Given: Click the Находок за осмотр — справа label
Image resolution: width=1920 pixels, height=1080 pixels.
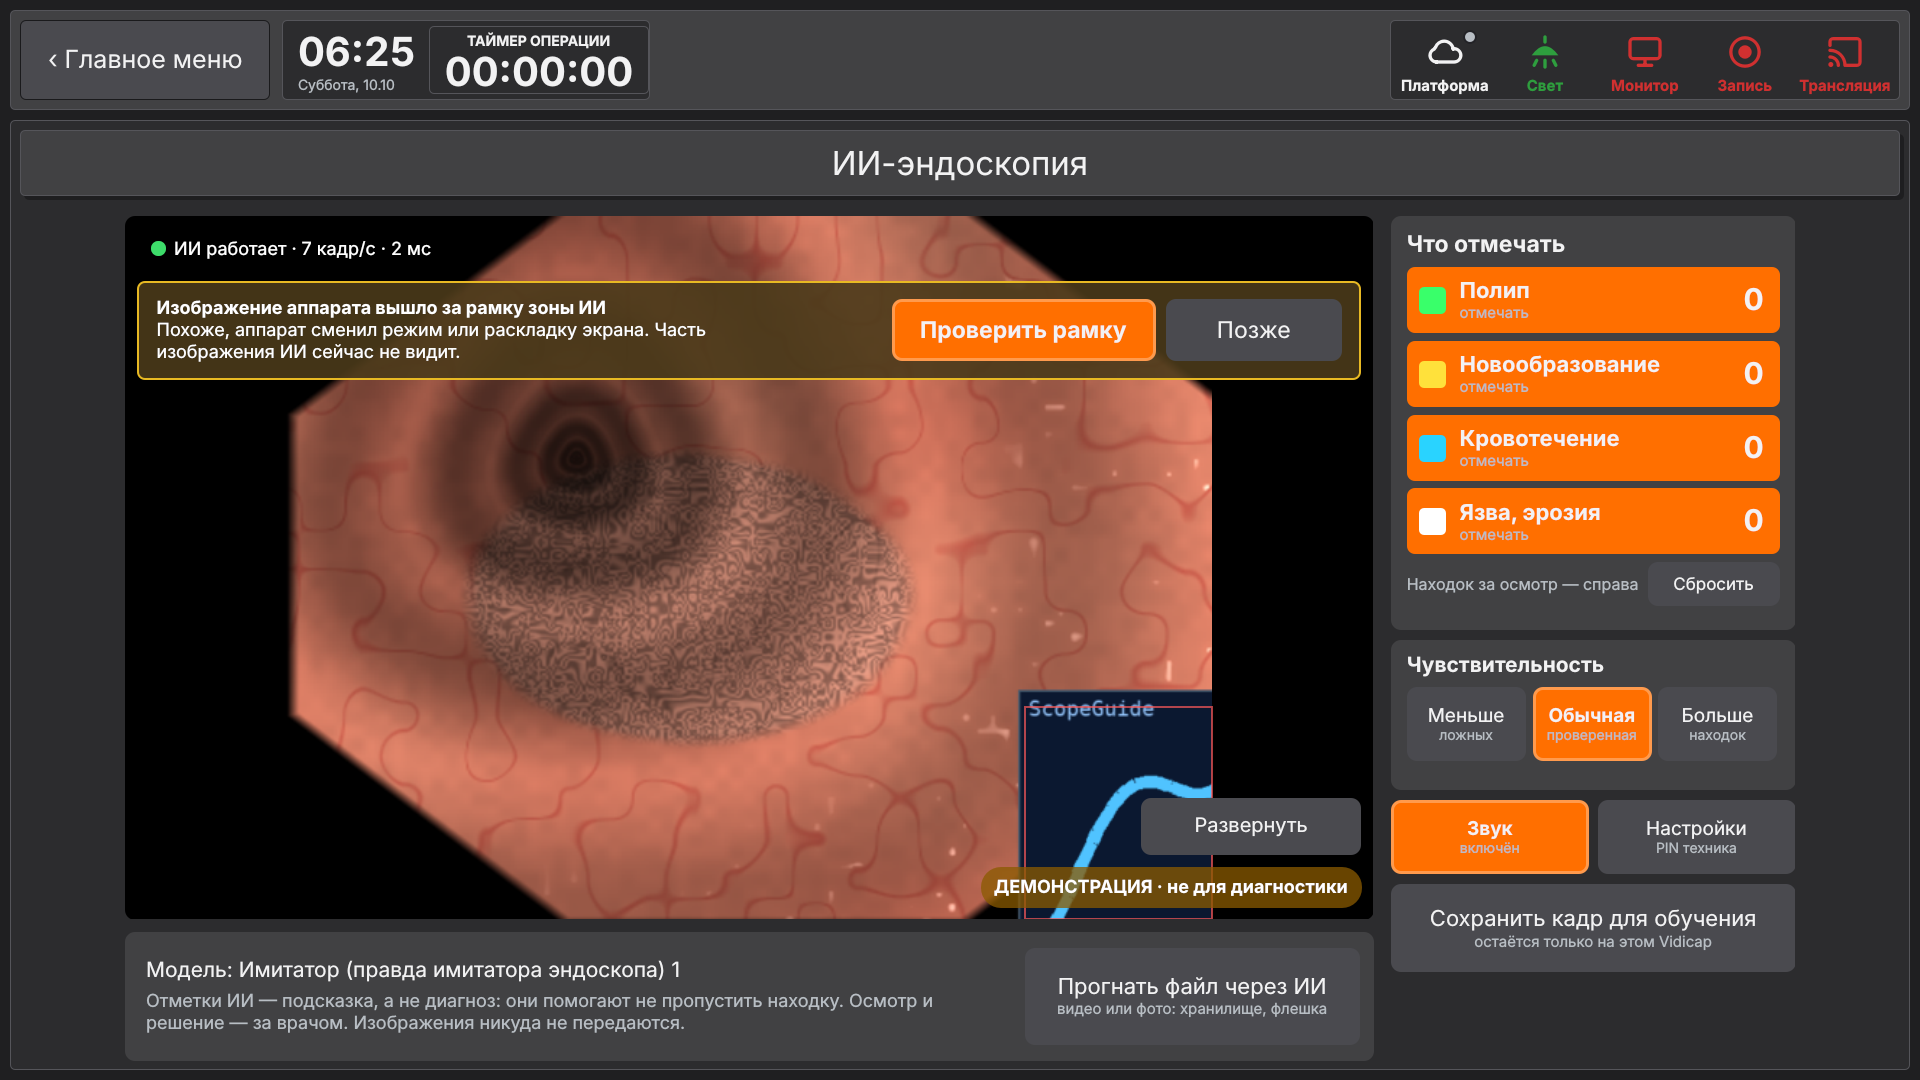Looking at the screenshot, I should (1522, 584).
